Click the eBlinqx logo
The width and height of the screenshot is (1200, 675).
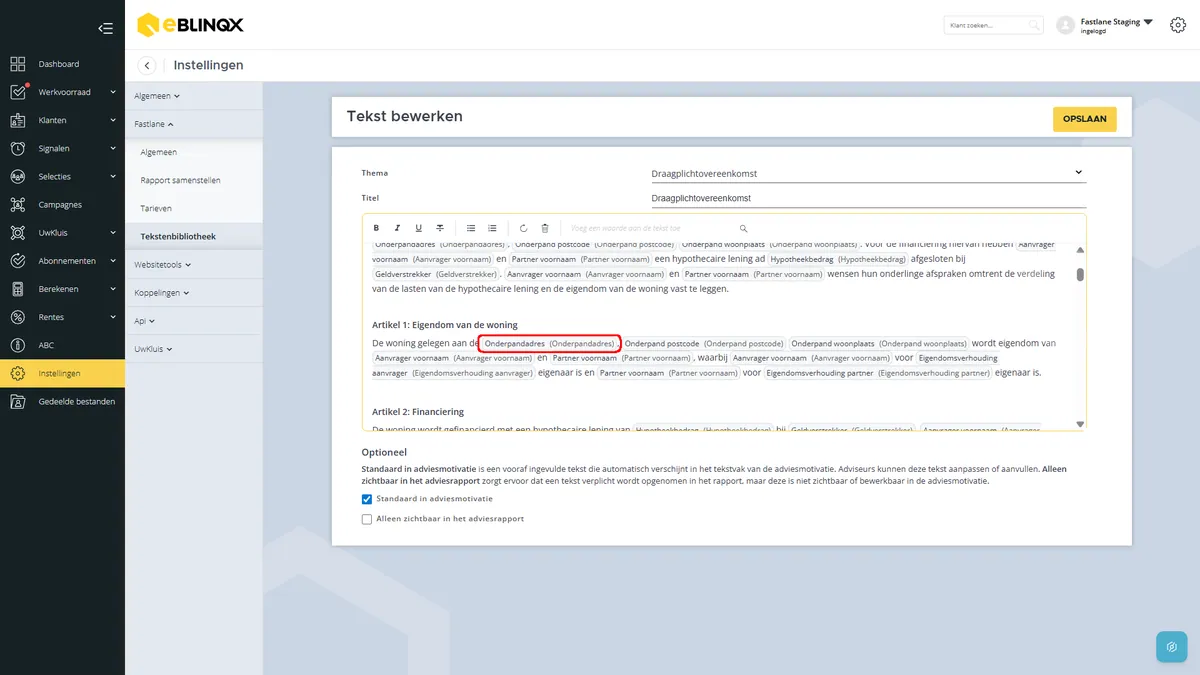pyautogui.click(x=190, y=24)
